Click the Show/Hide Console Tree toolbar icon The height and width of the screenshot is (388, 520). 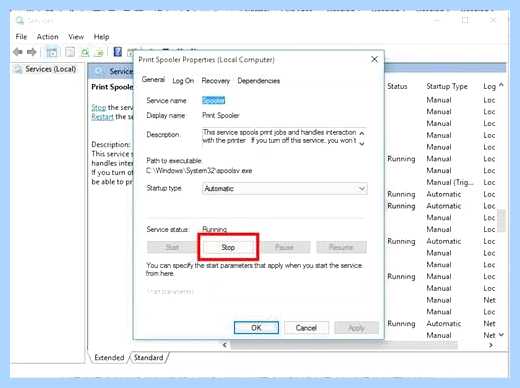(x=52, y=52)
